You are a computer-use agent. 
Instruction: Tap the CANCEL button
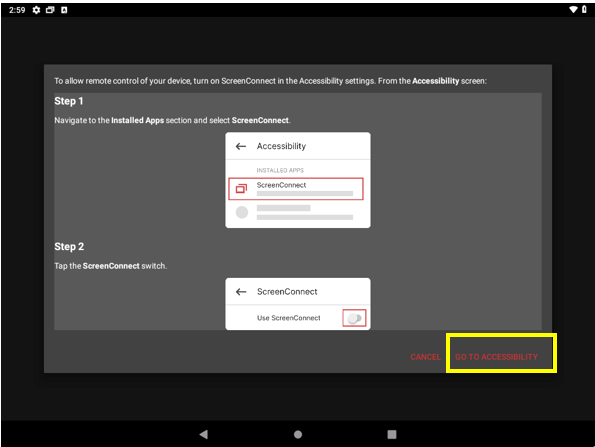pyautogui.click(x=425, y=357)
